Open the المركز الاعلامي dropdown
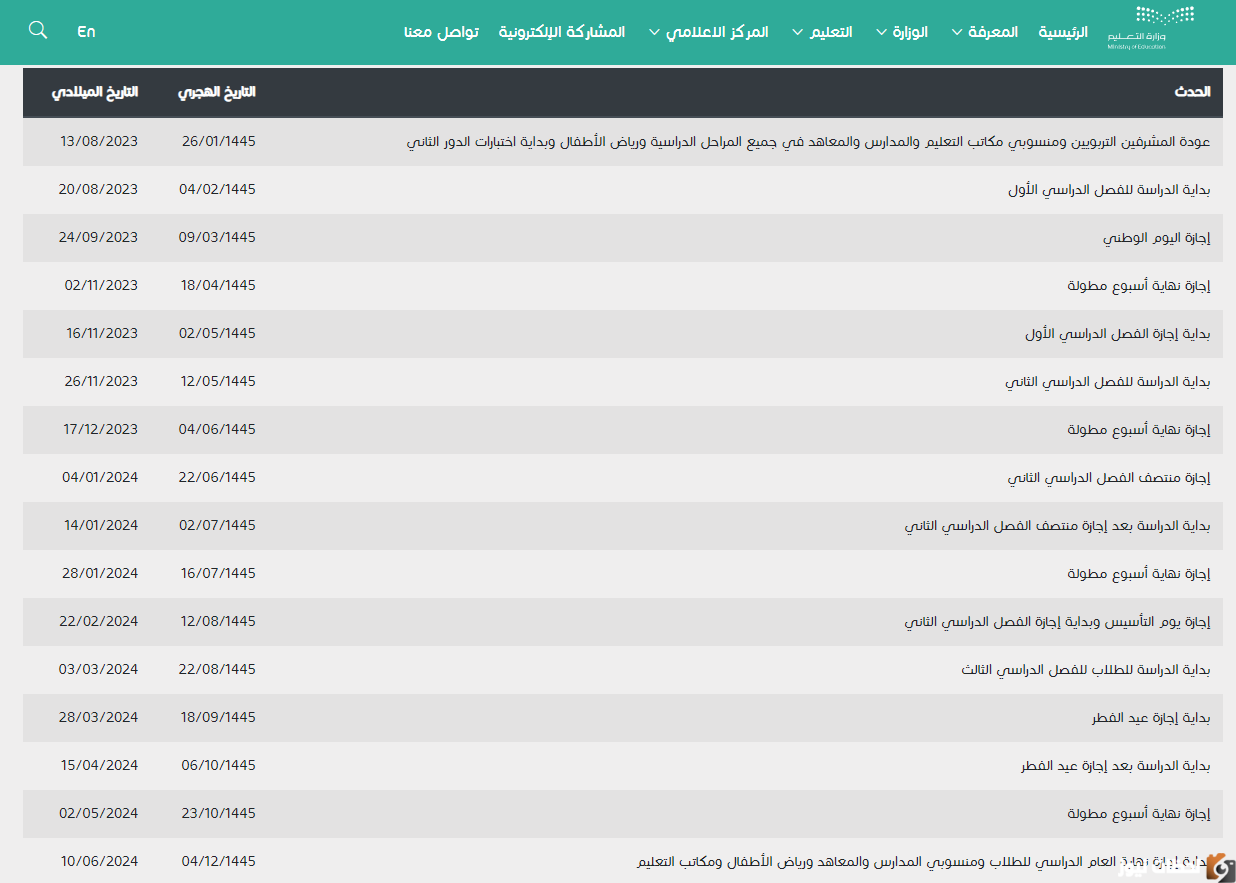The height and width of the screenshot is (883, 1236). coord(708,31)
